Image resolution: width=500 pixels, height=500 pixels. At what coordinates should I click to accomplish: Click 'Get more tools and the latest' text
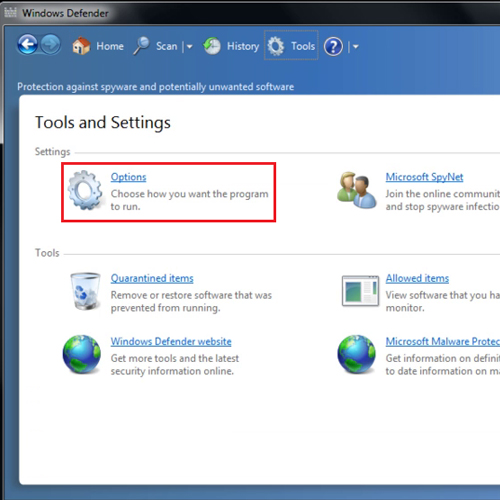click(x=175, y=359)
